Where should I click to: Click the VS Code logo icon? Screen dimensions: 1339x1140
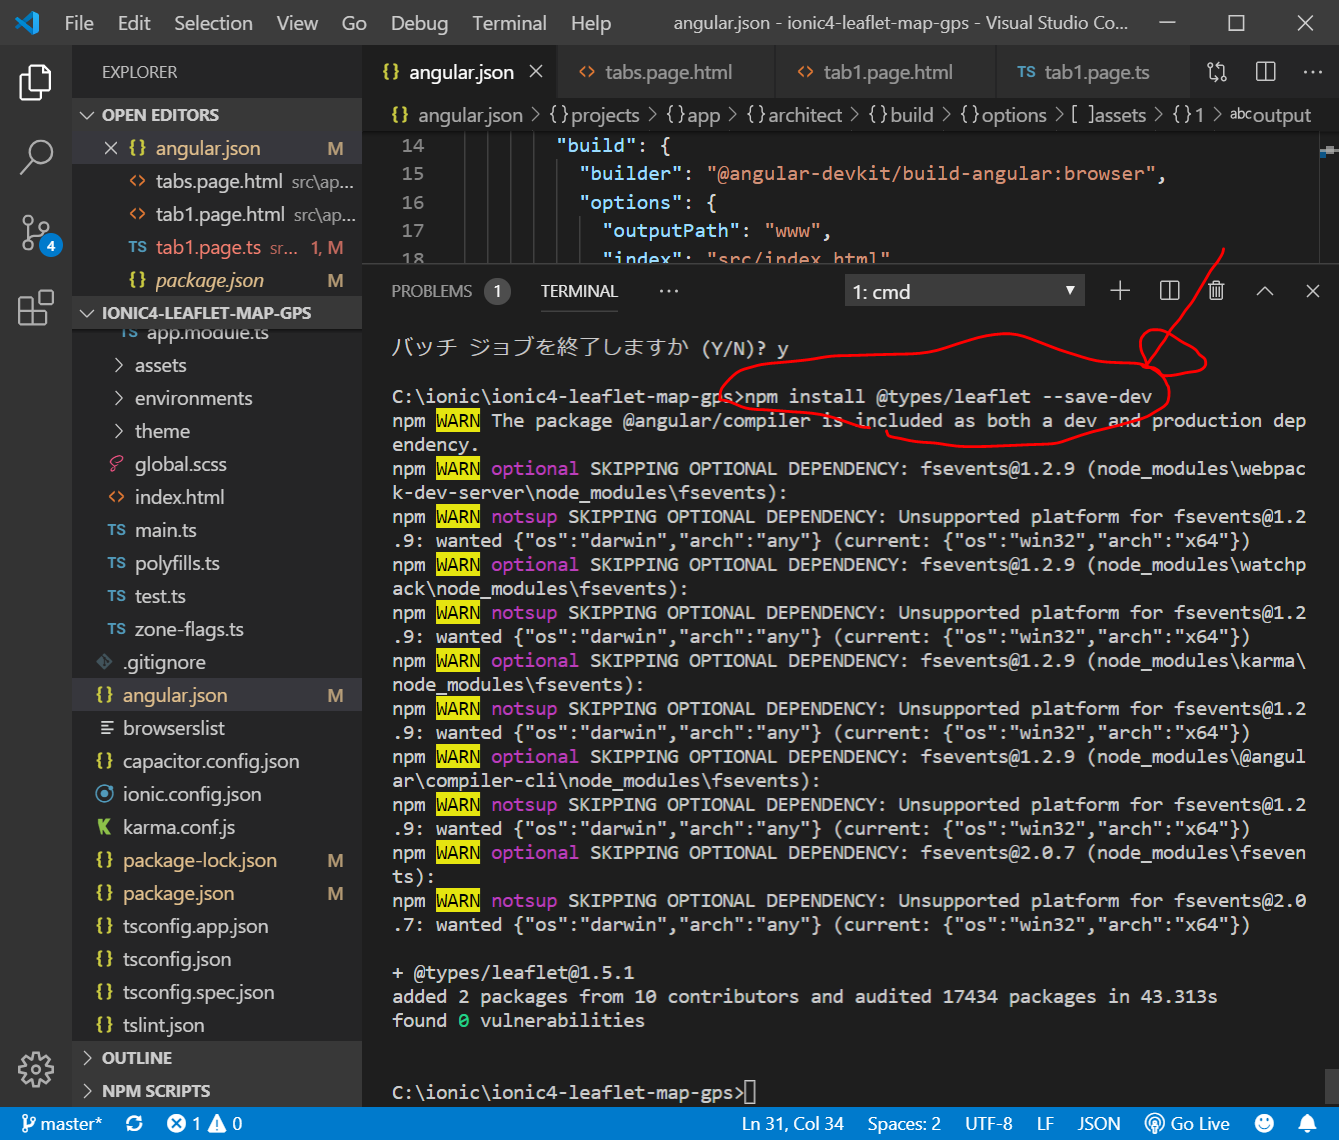pos(27,22)
